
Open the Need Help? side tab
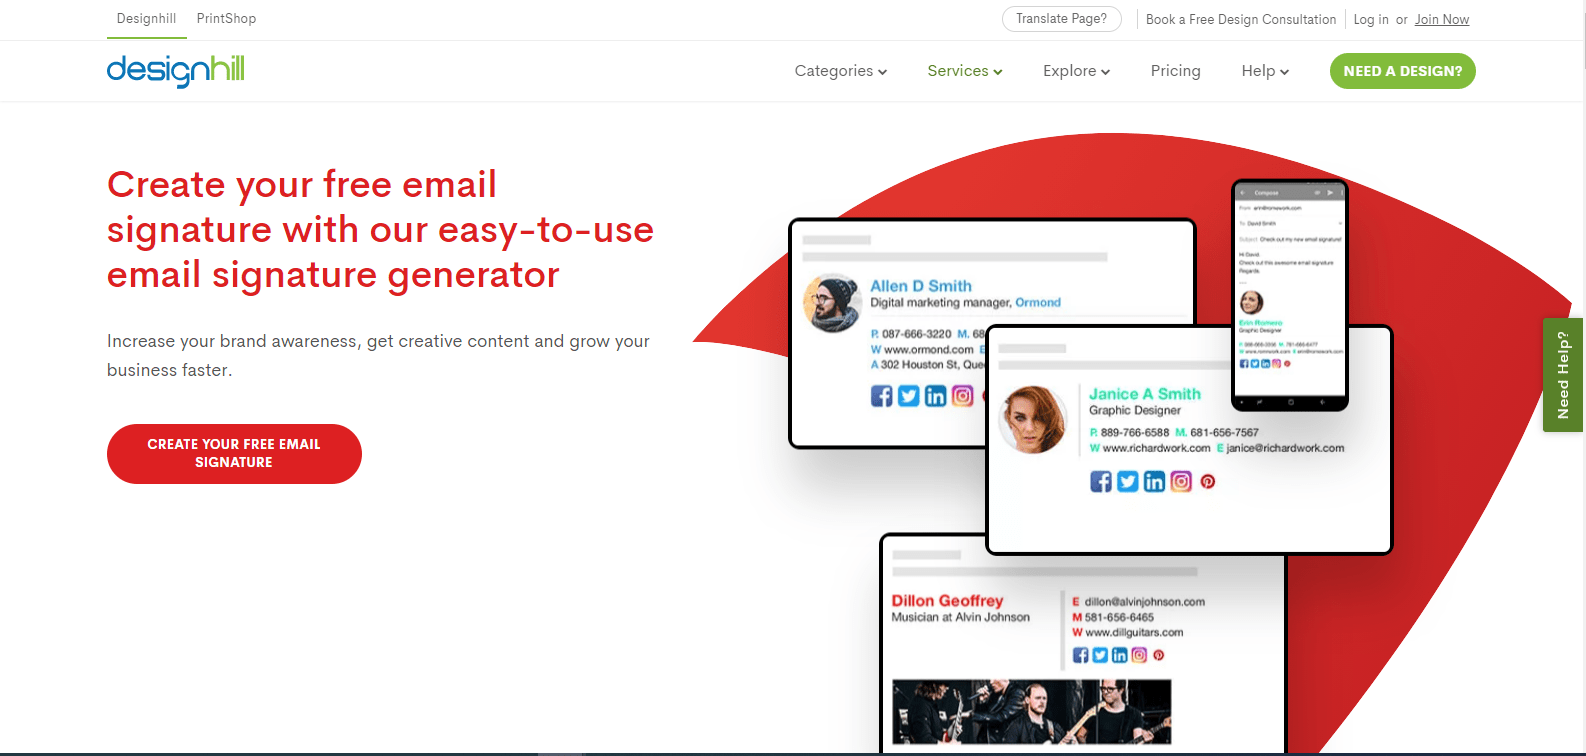(1563, 375)
